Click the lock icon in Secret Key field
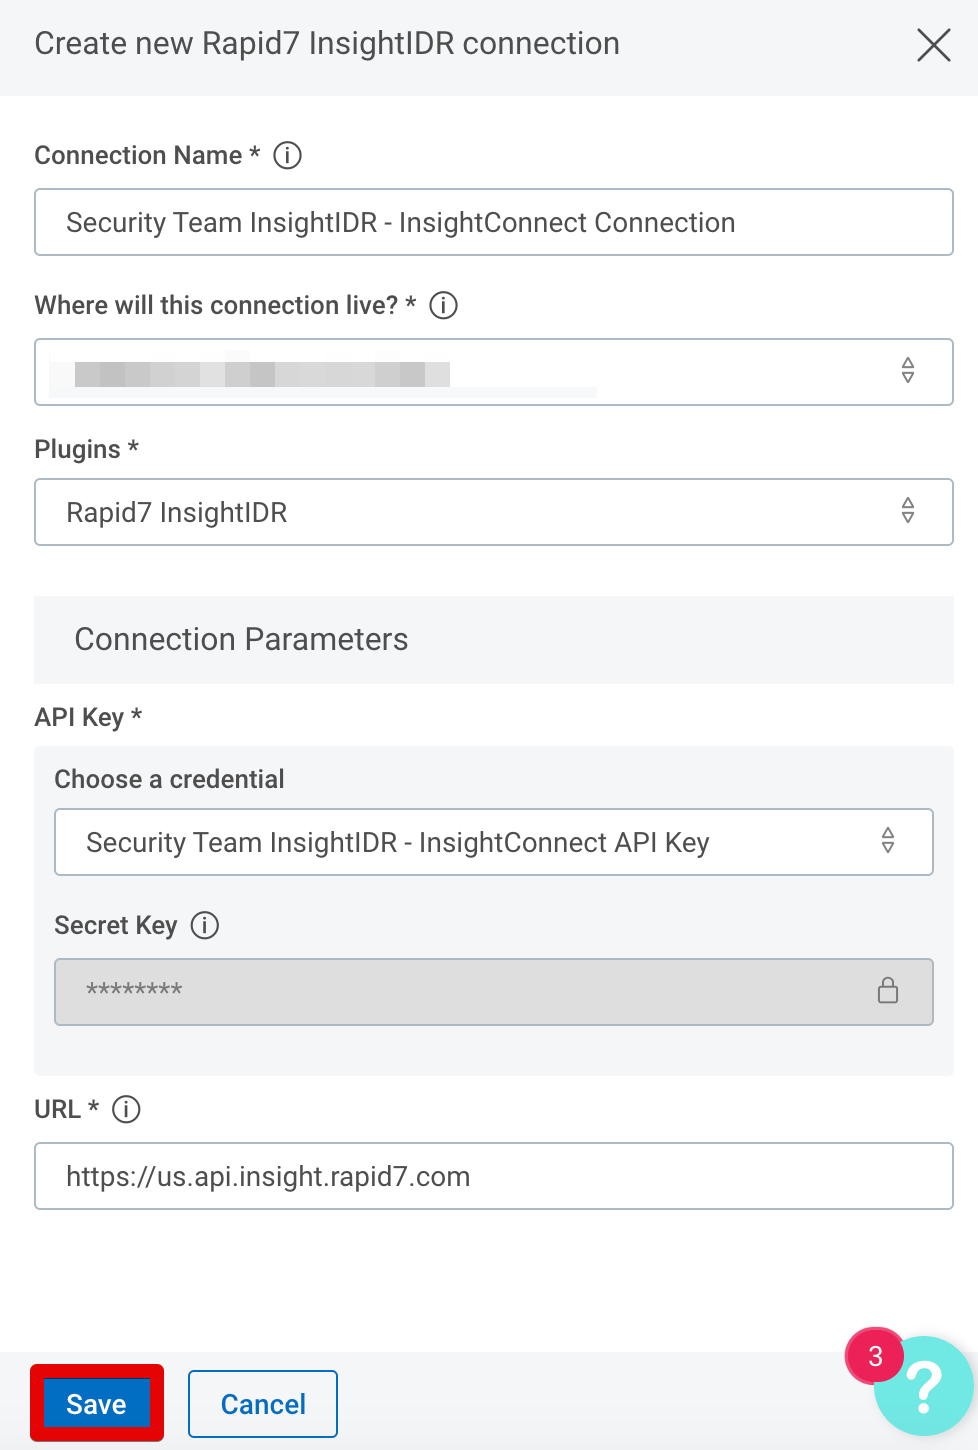This screenshot has height=1450, width=978. click(887, 991)
